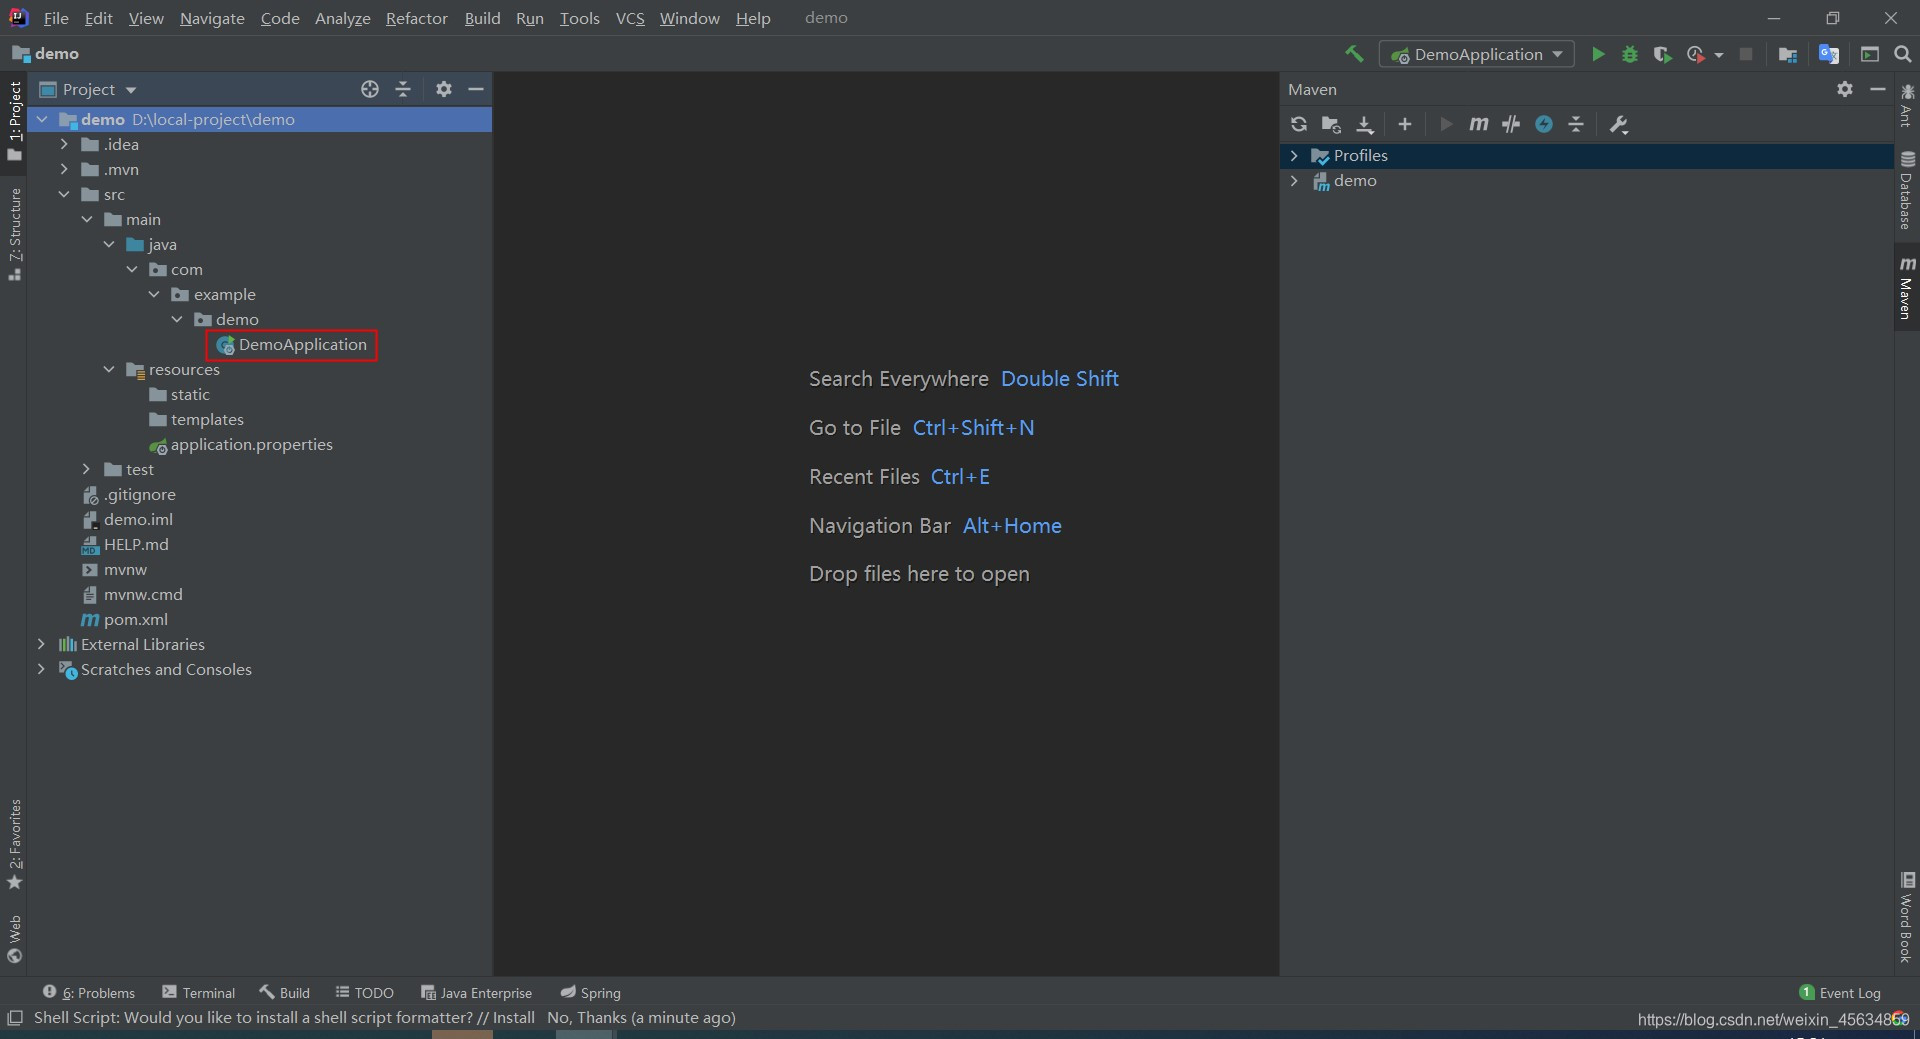Click the Google Translate toolbar icon
Image resolution: width=1920 pixels, height=1039 pixels.
(x=1829, y=54)
